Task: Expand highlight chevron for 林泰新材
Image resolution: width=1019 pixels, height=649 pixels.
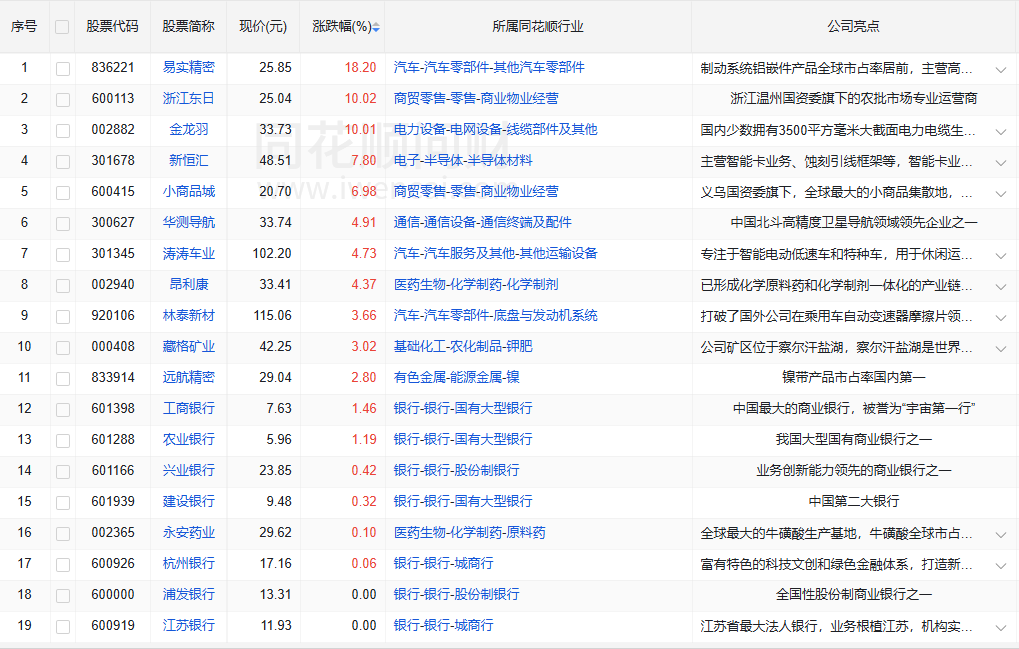Action: click(1000, 318)
